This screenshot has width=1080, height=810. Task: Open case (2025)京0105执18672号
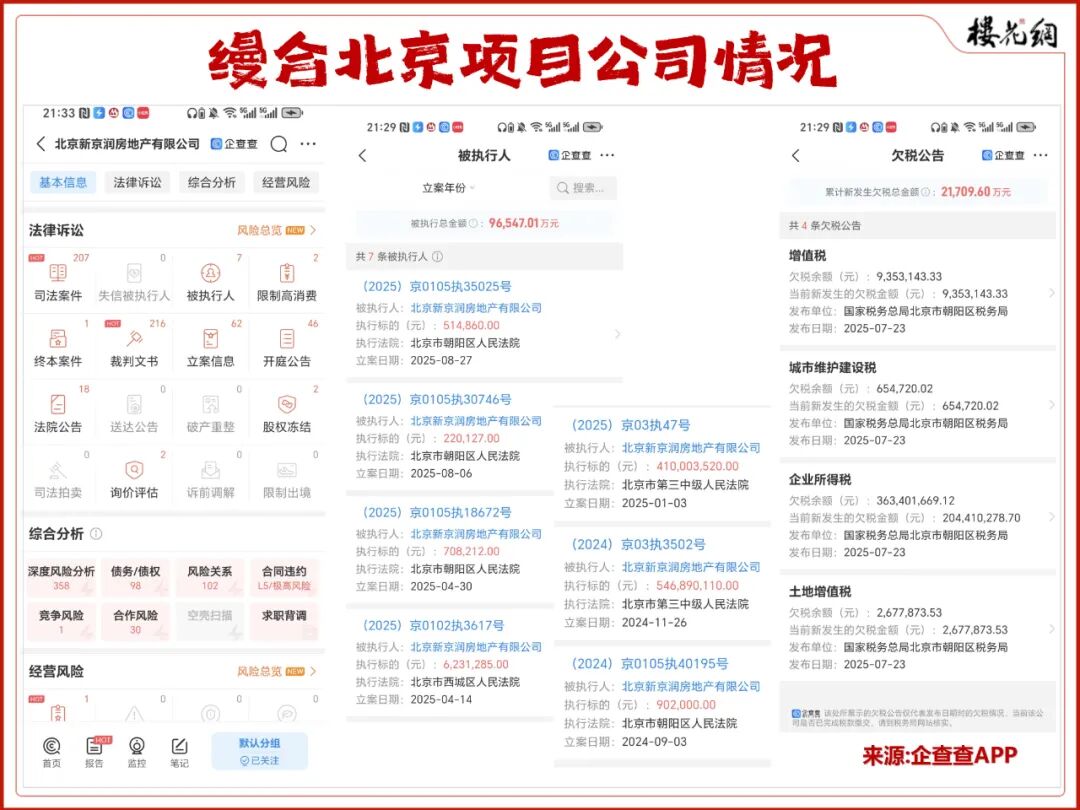click(x=437, y=512)
